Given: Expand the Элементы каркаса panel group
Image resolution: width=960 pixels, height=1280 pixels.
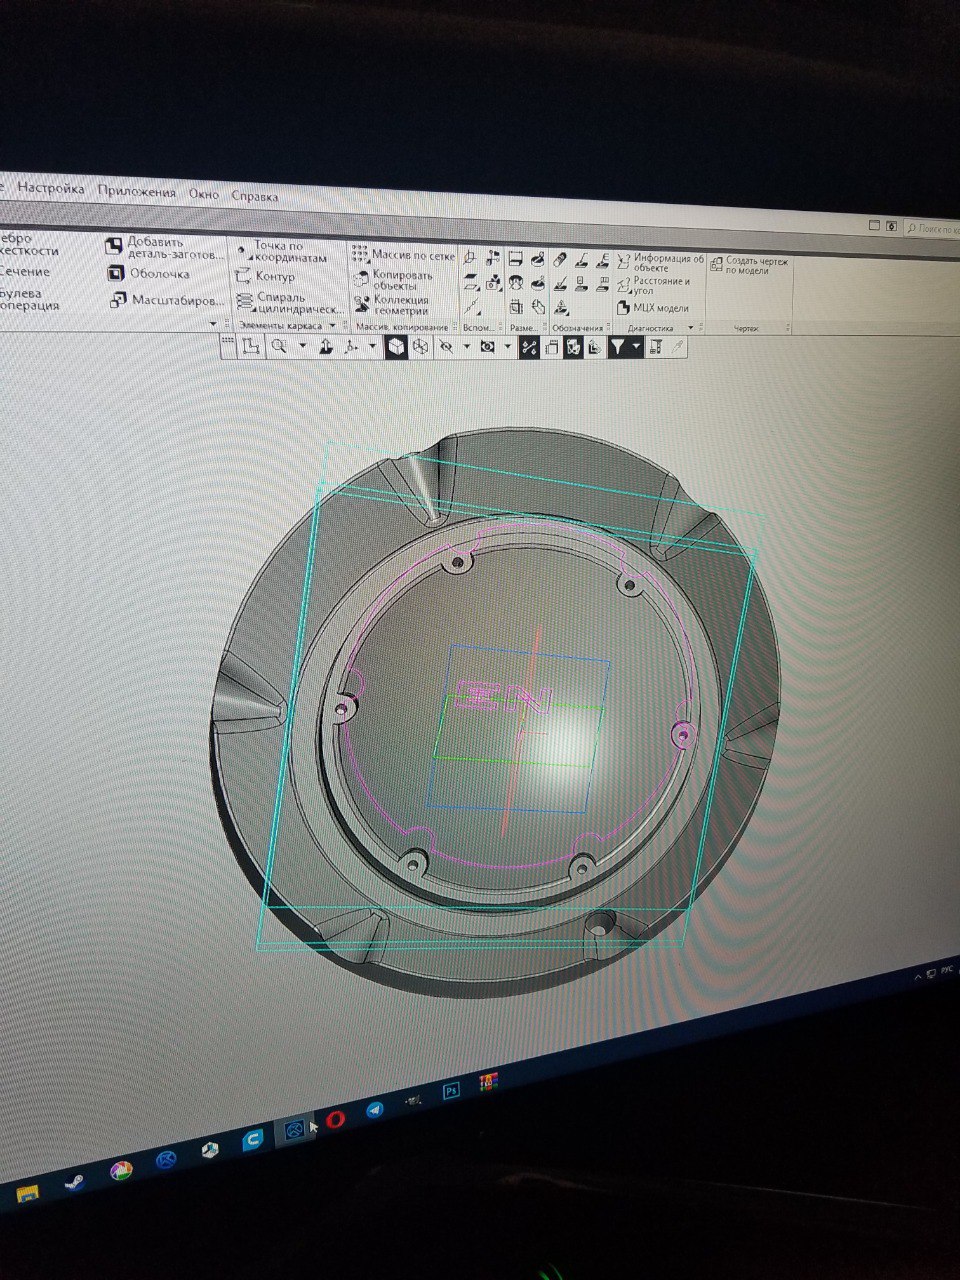Looking at the screenshot, I should [x=332, y=325].
